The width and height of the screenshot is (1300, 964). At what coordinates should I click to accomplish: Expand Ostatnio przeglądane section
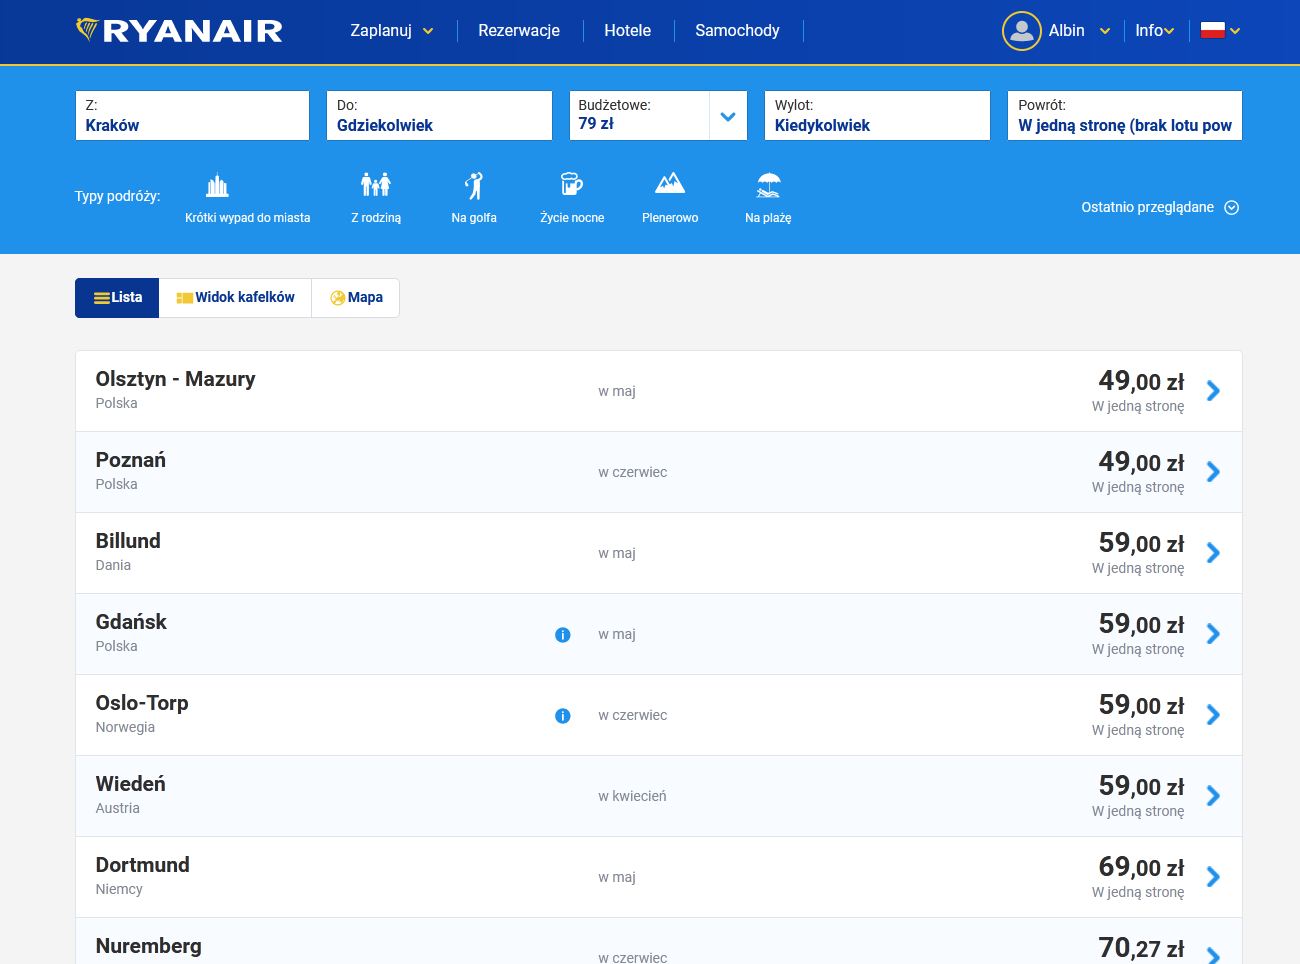[x=1159, y=208]
